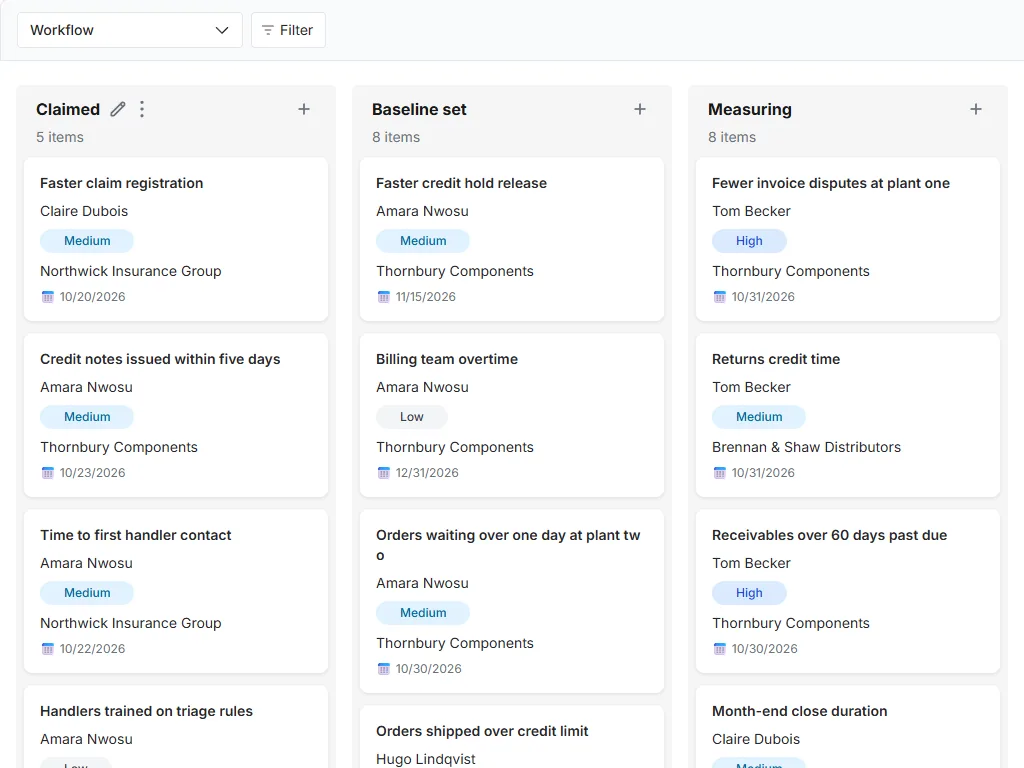Open the Month-end close duration card
The height and width of the screenshot is (768, 1024).
tap(848, 727)
